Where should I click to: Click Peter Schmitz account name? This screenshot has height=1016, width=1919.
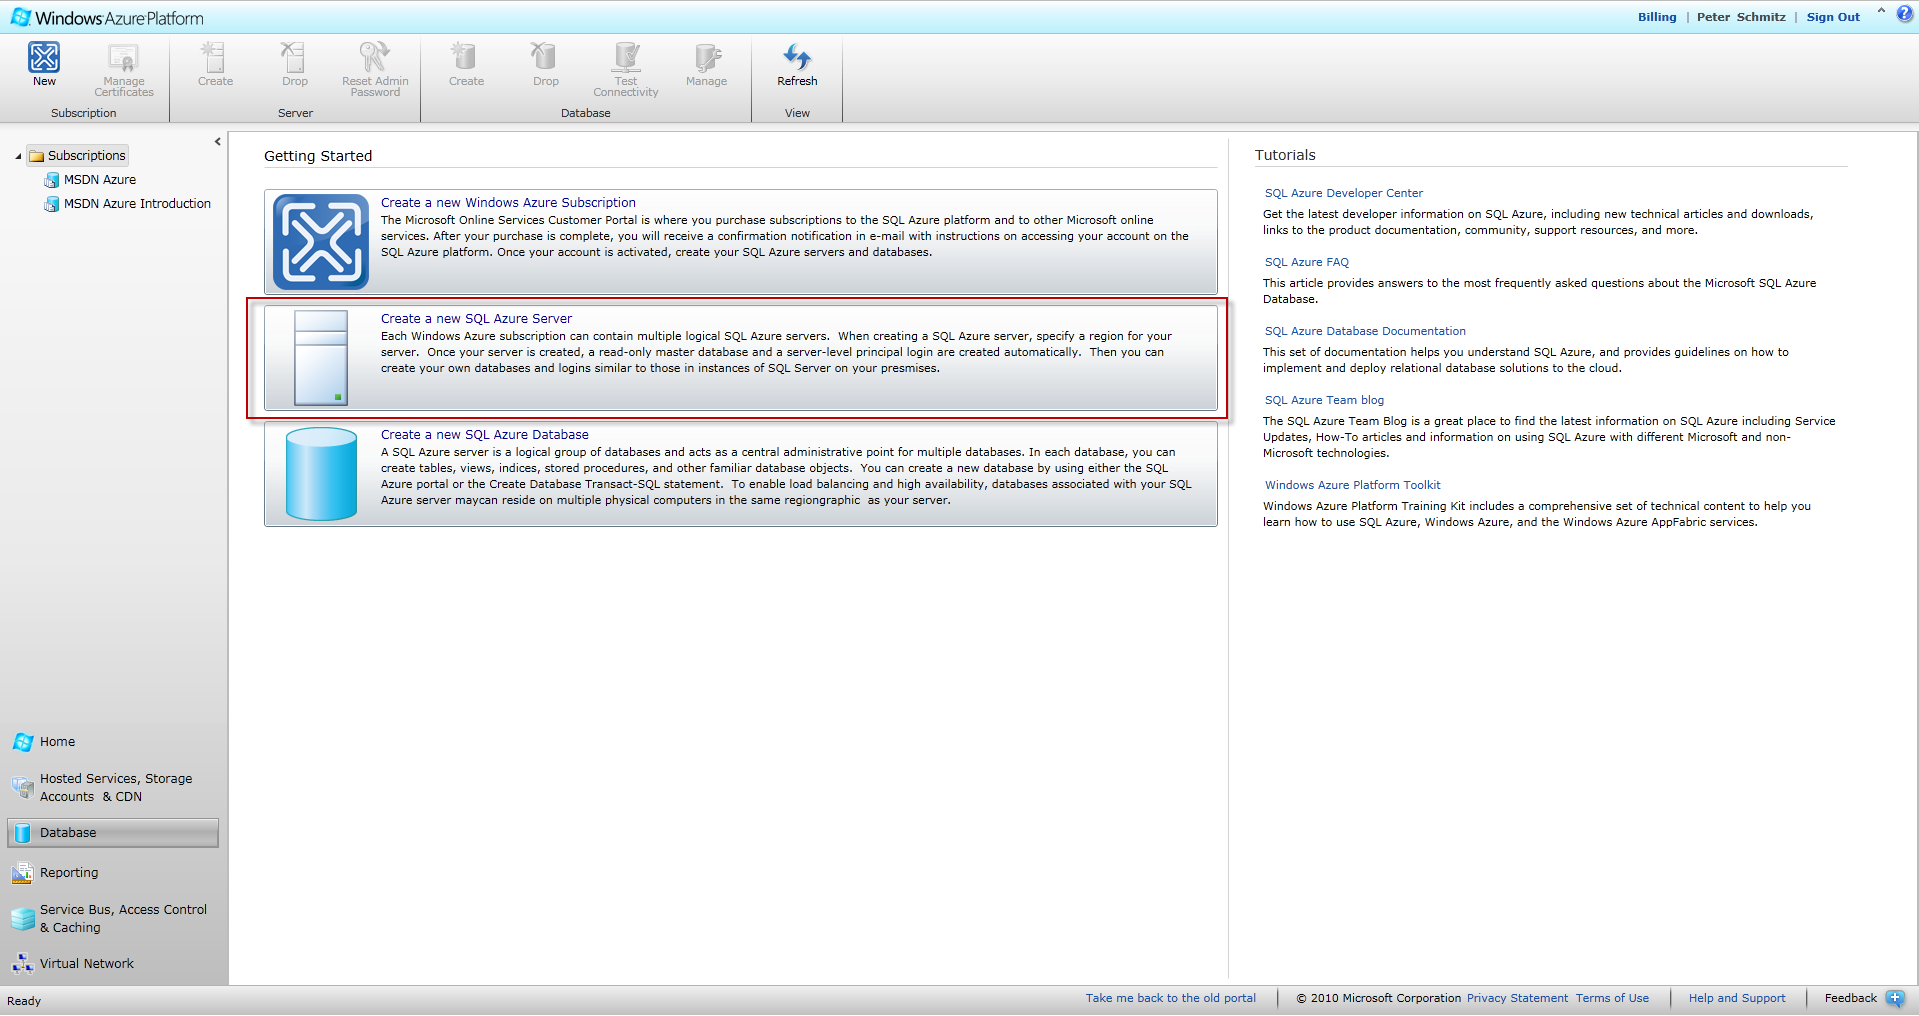click(x=1741, y=17)
